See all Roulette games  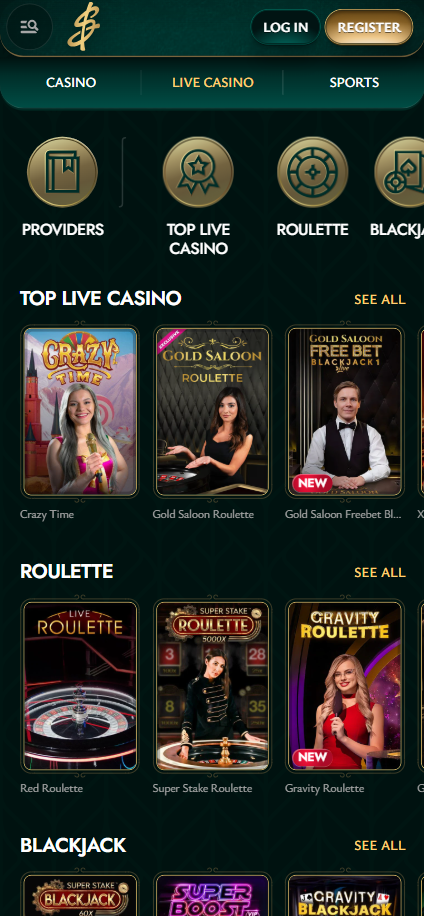coord(380,572)
